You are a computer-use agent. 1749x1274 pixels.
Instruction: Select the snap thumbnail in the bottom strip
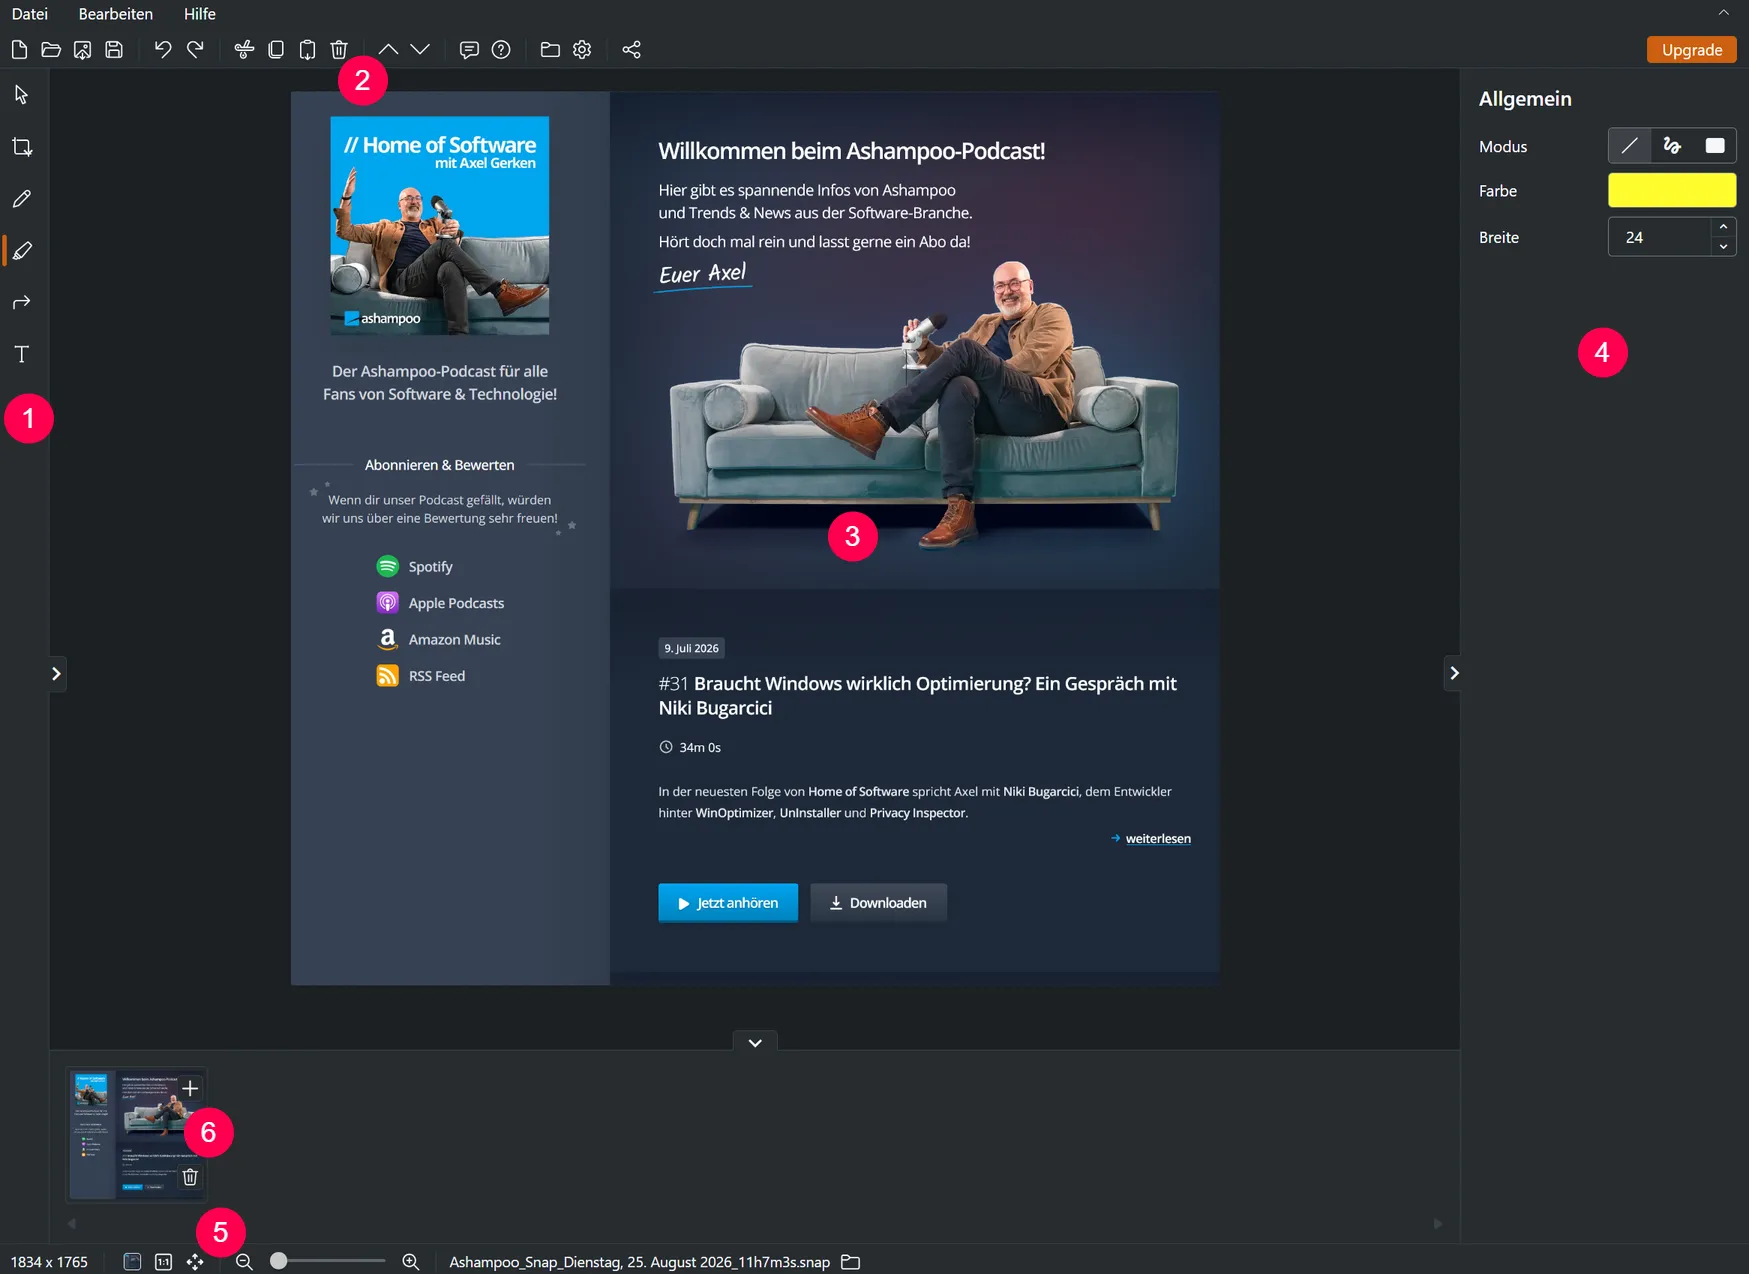point(136,1135)
